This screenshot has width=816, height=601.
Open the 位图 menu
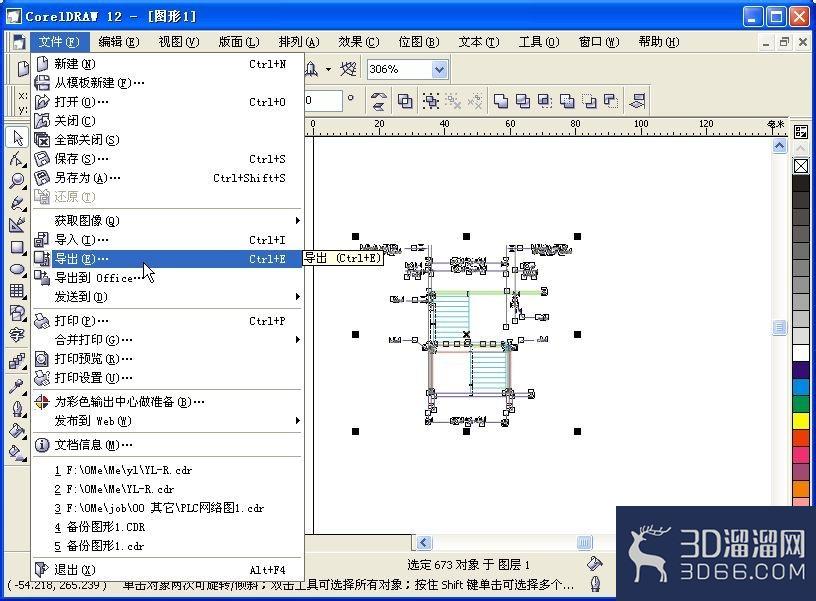tap(418, 42)
